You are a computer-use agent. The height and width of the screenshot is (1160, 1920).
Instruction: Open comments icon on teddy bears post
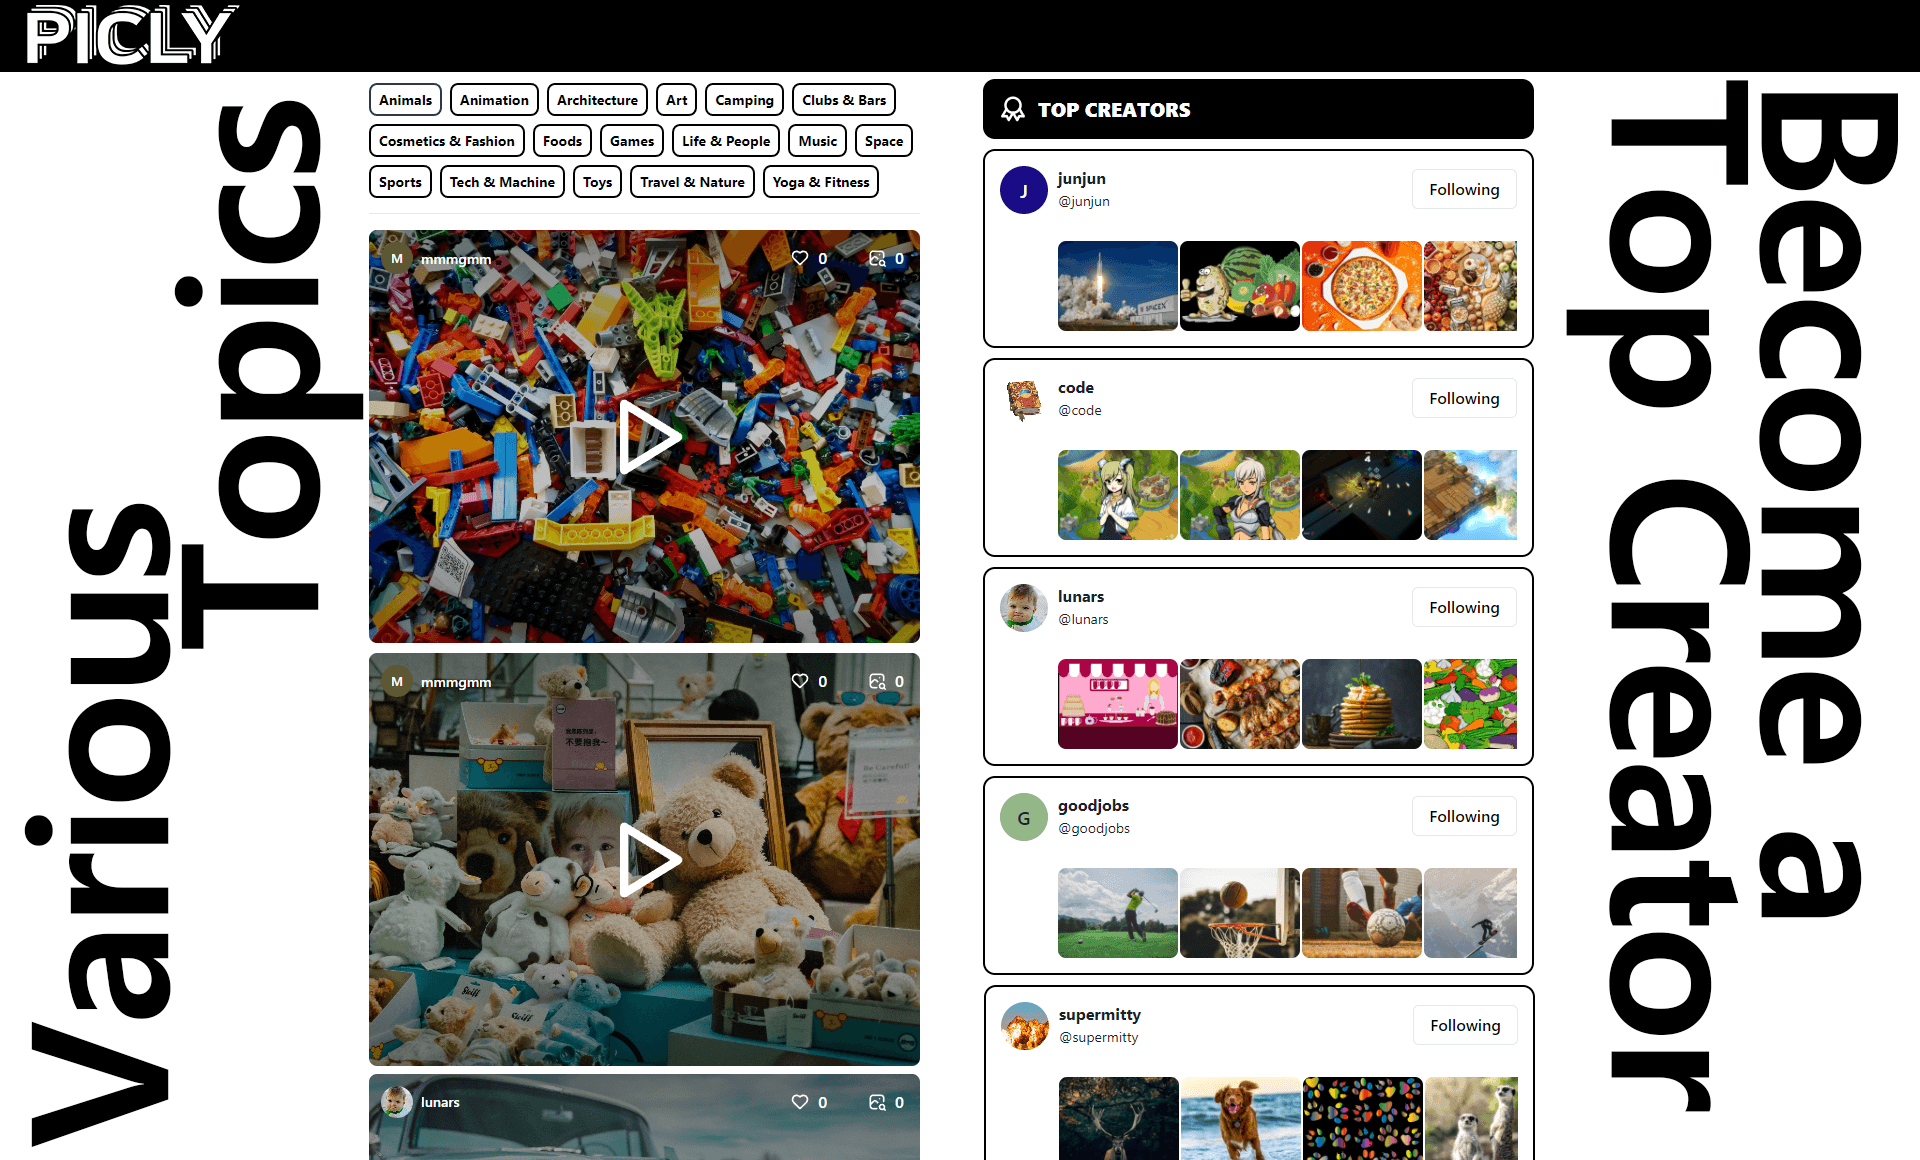877,681
